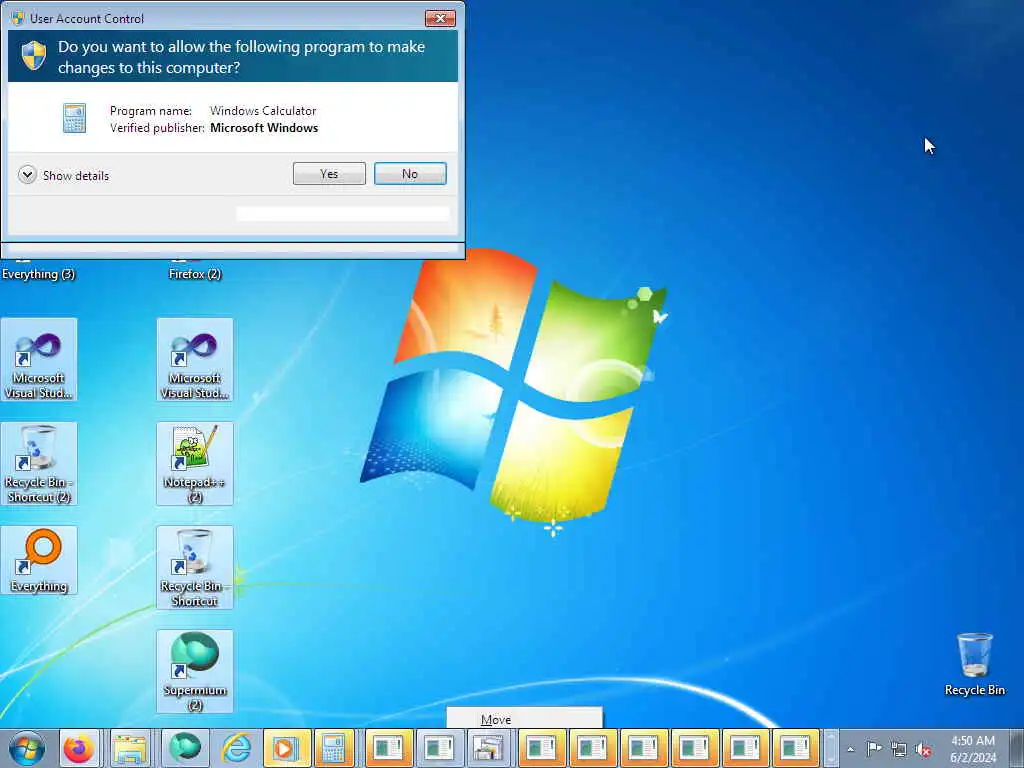Click No in the User Account Control dialog
This screenshot has height=768, width=1024.
tap(410, 174)
